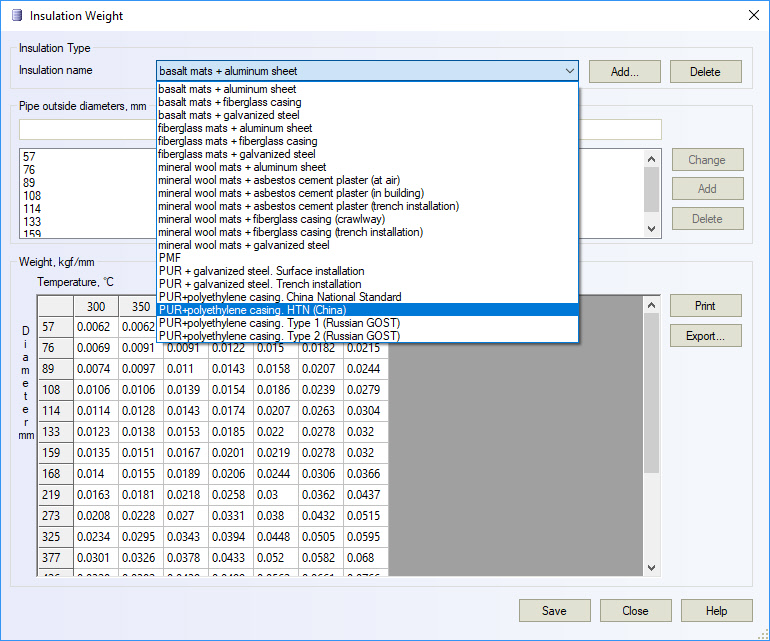The image size is (770, 641).
Task: Click cell 0.0279 in row 108
Action: (x=366, y=390)
